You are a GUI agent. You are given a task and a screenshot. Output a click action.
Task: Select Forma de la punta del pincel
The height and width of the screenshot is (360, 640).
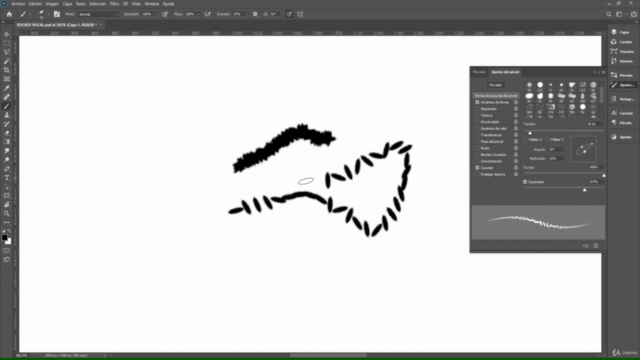point(496,96)
